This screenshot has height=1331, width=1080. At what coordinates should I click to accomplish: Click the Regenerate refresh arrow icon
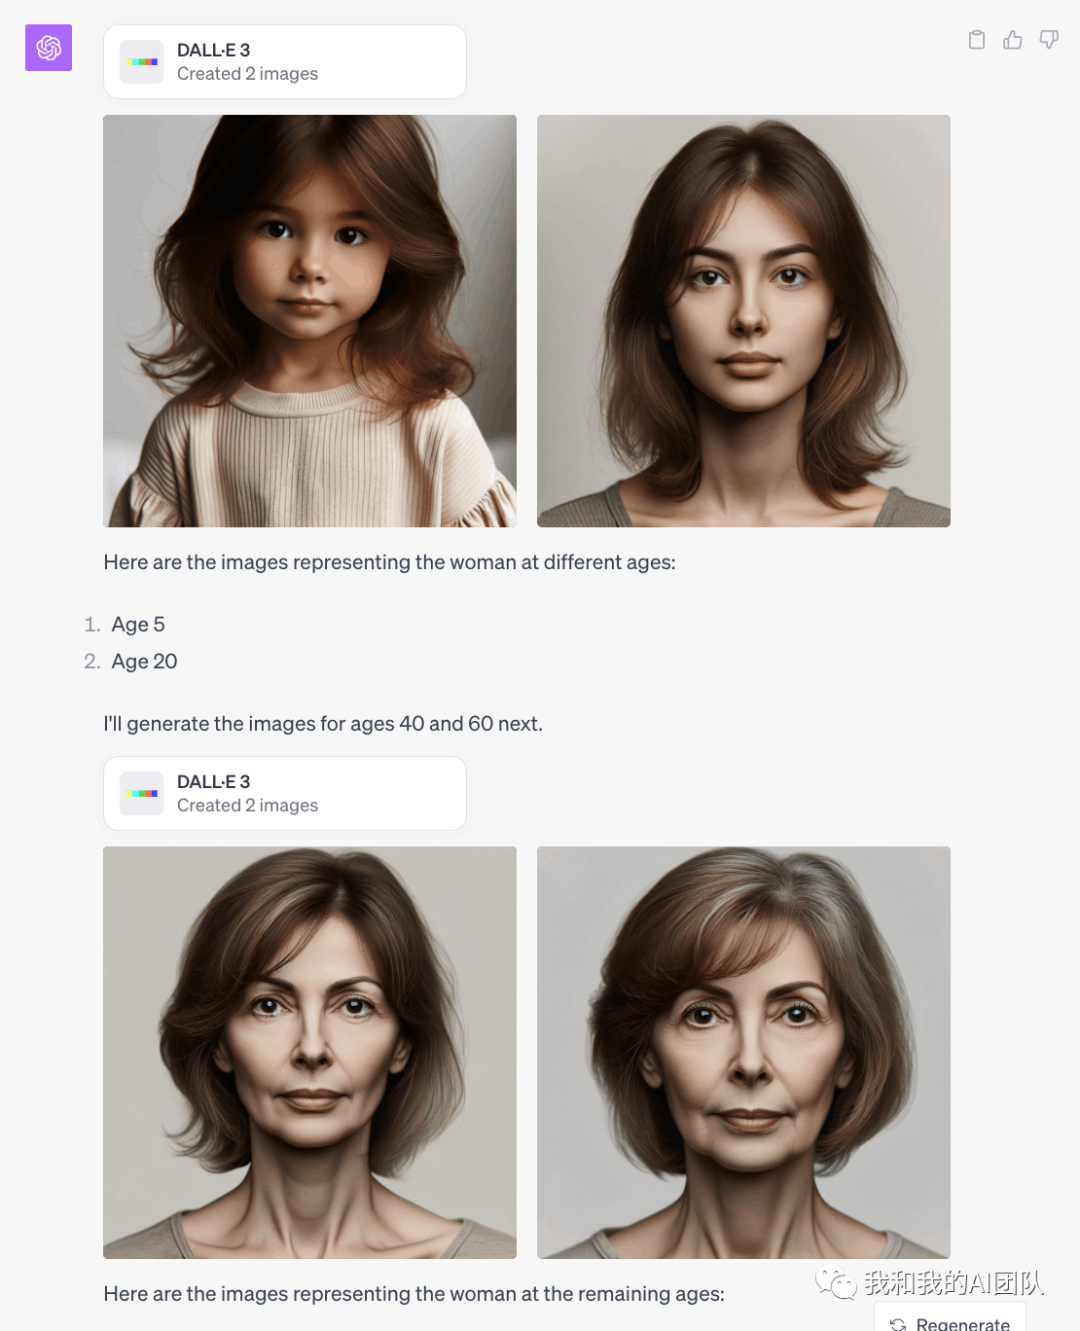pos(898,1324)
